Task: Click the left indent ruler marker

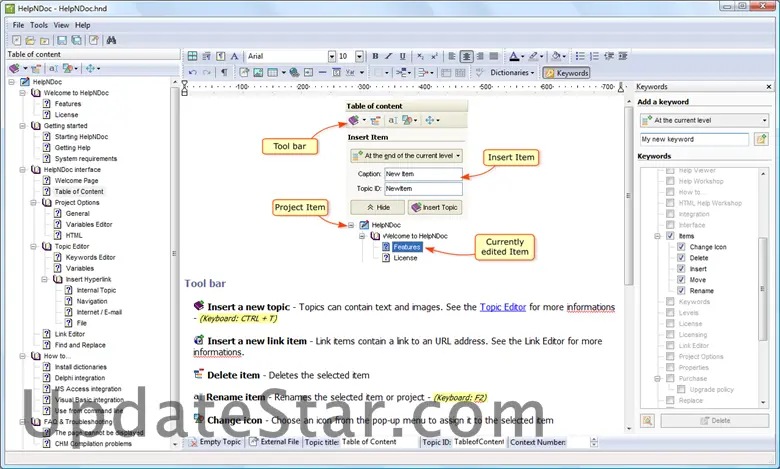Action: tap(185, 88)
